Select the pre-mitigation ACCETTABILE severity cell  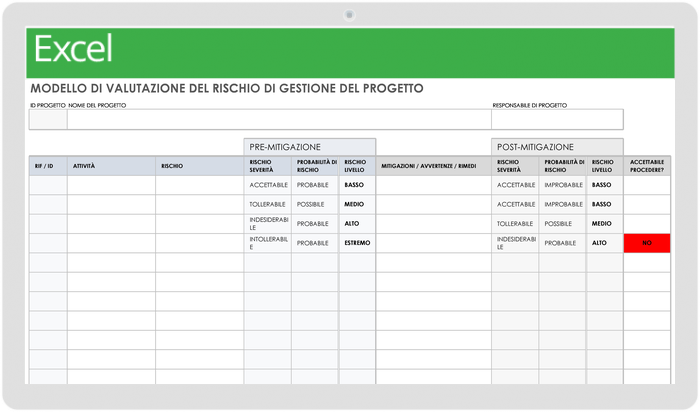267,185
